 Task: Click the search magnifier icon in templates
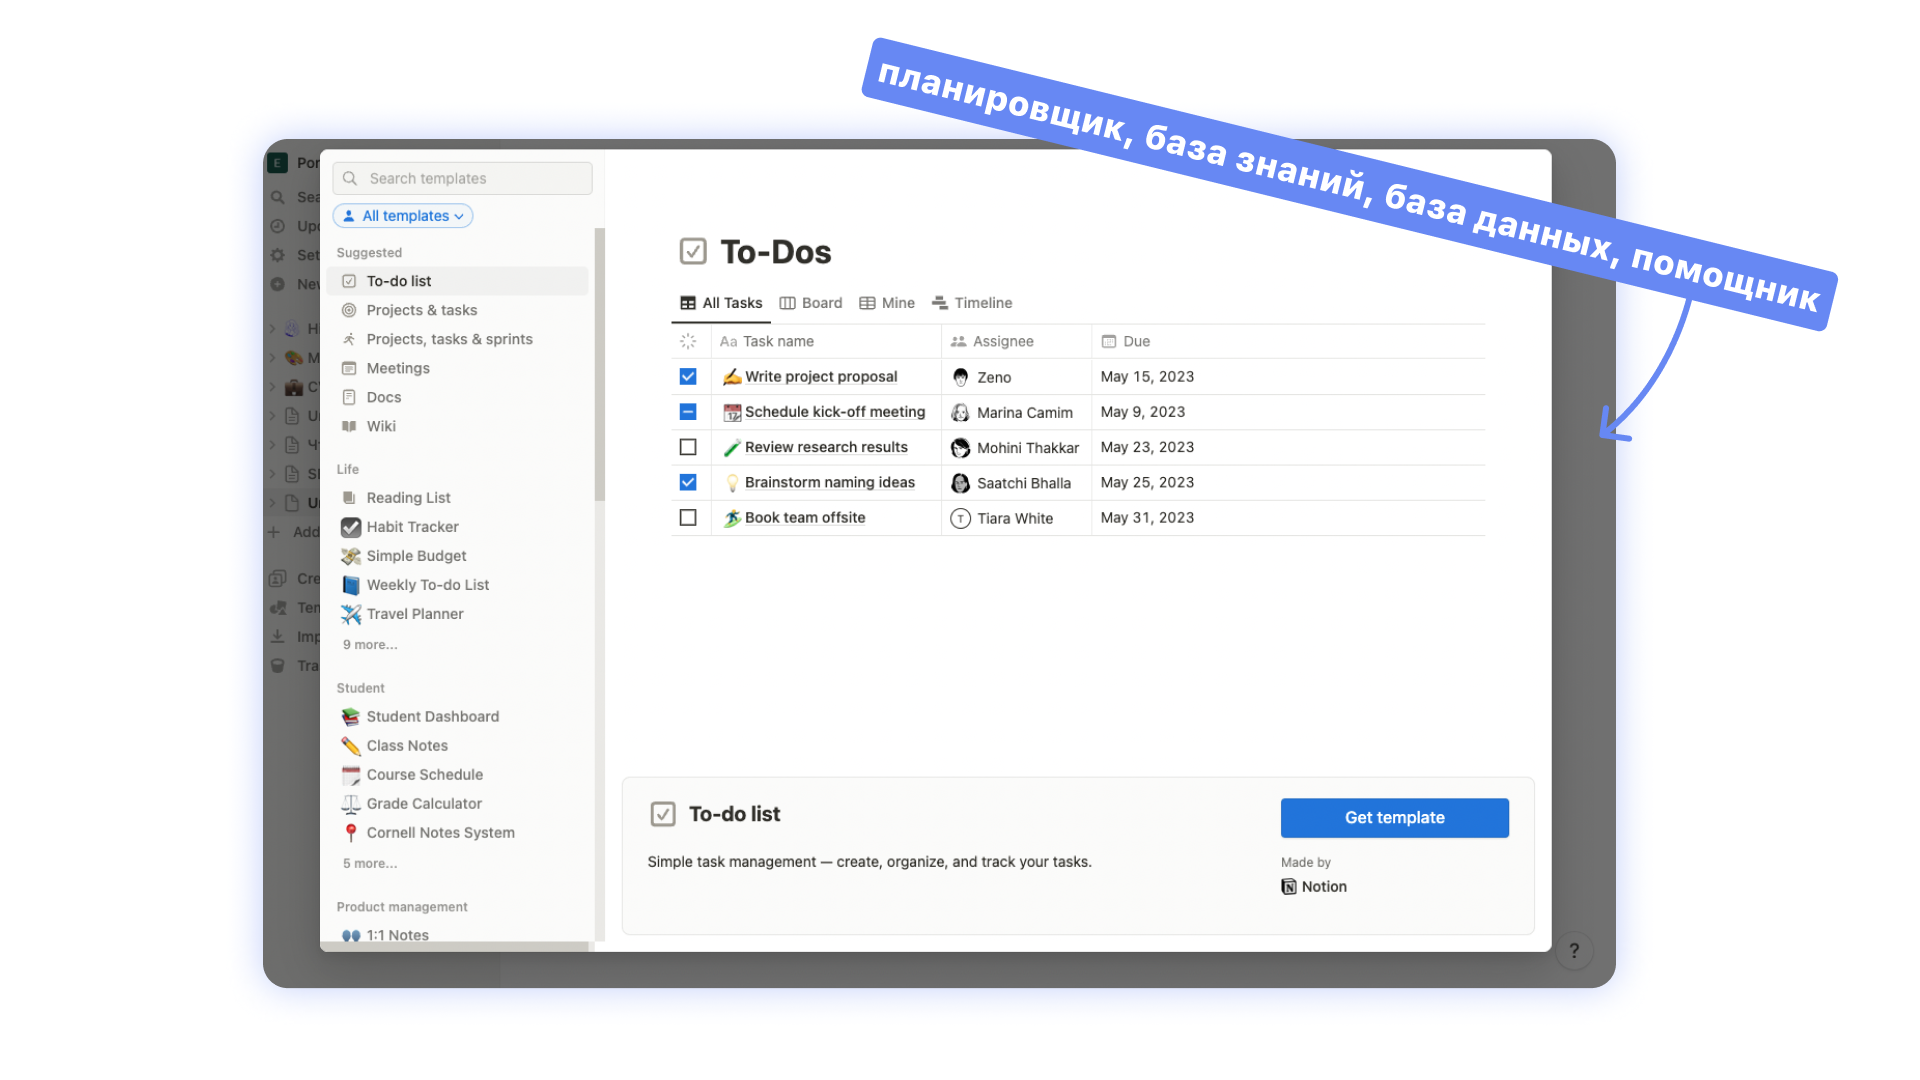350,178
